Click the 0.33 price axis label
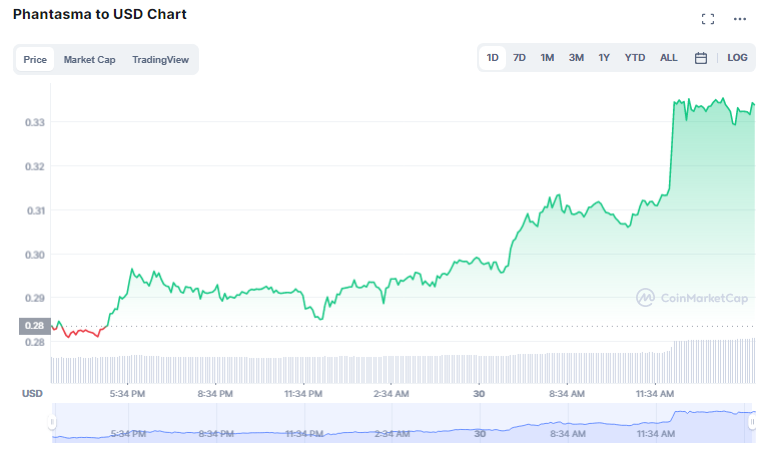Image resolution: width=774 pixels, height=452 pixels. tap(35, 122)
